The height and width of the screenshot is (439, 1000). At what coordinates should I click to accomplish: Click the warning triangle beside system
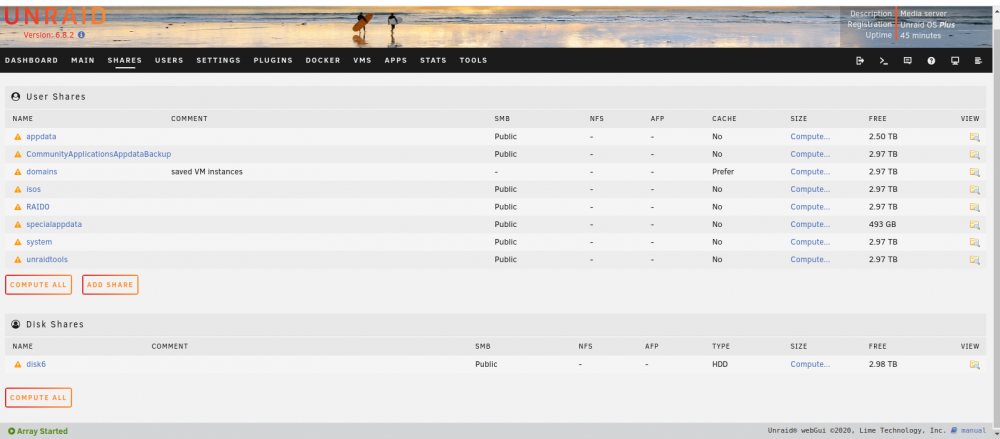[x=18, y=242]
